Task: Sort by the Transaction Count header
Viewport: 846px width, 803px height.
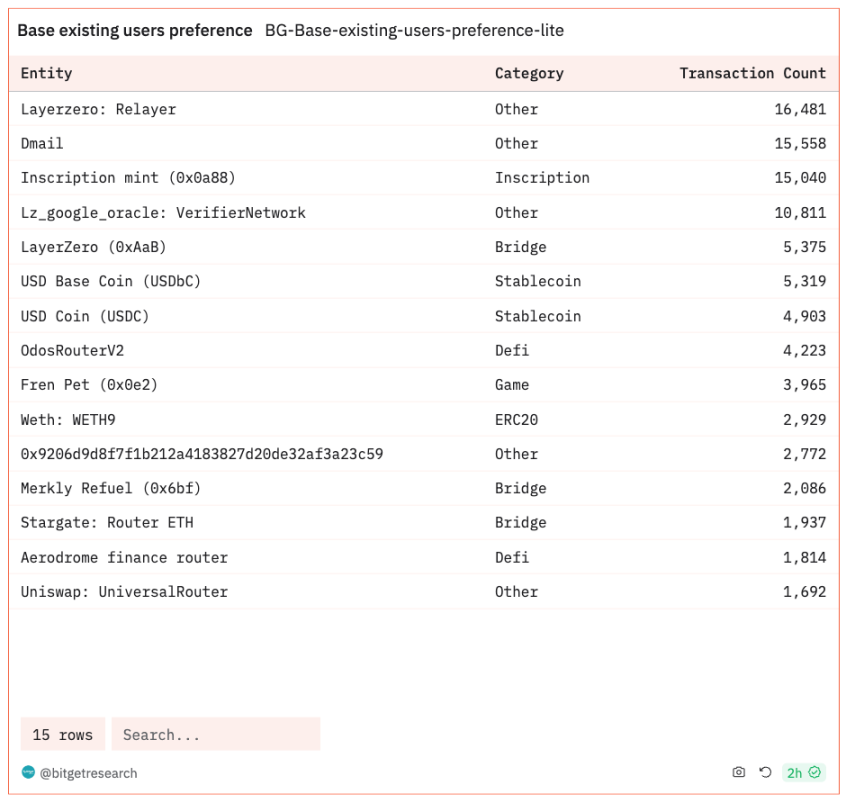Action: [752, 73]
